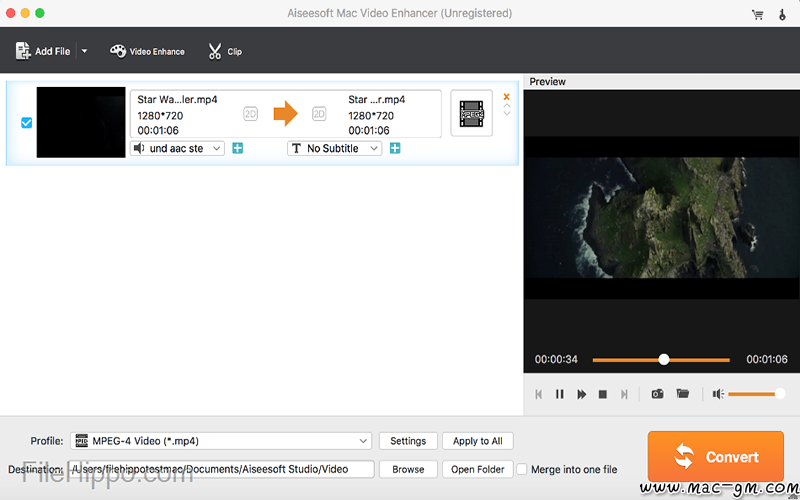Click the source file name Star Wa...ler.mp4
The height and width of the screenshot is (500, 800).
coord(178,99)
